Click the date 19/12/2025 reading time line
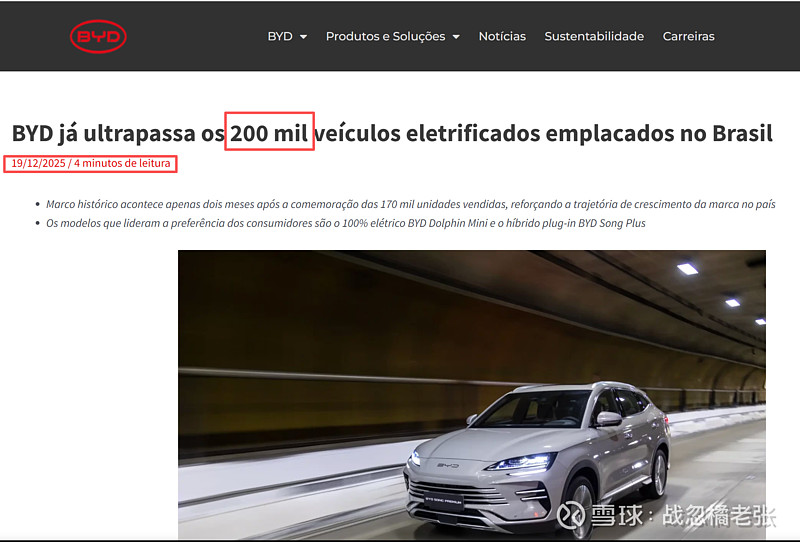 tap(90, 163)
